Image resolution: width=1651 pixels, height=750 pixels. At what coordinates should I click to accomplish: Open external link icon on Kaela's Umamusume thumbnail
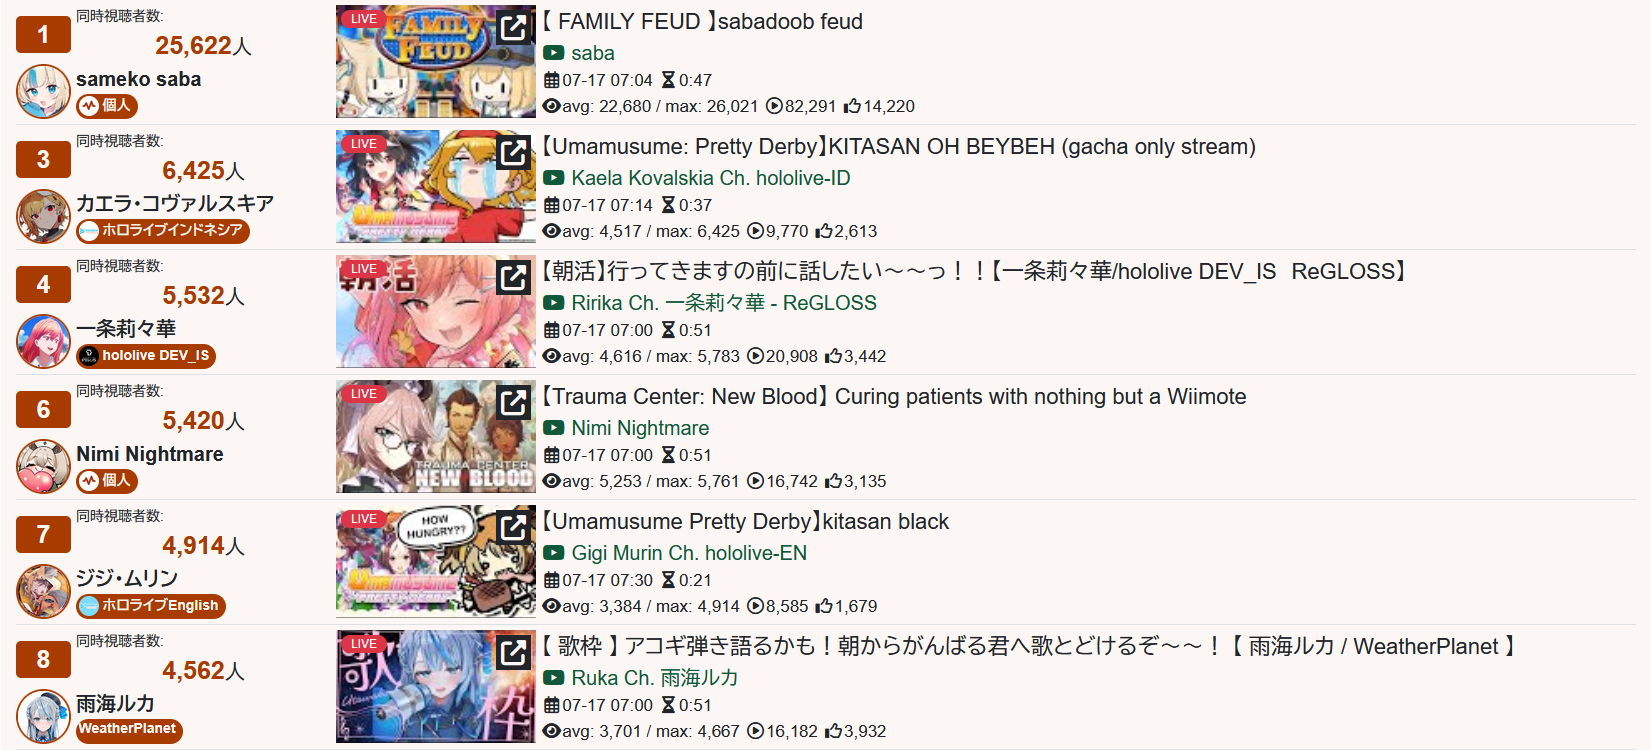pyautogui.click(x=514, y=152)
